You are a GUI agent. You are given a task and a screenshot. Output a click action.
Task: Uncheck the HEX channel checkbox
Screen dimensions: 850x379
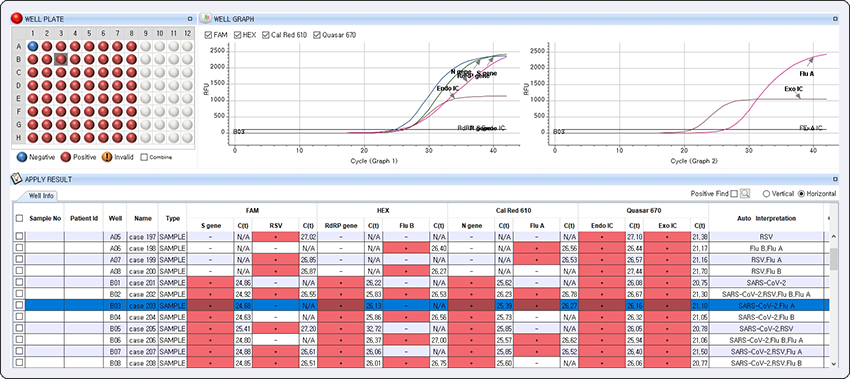237,35
